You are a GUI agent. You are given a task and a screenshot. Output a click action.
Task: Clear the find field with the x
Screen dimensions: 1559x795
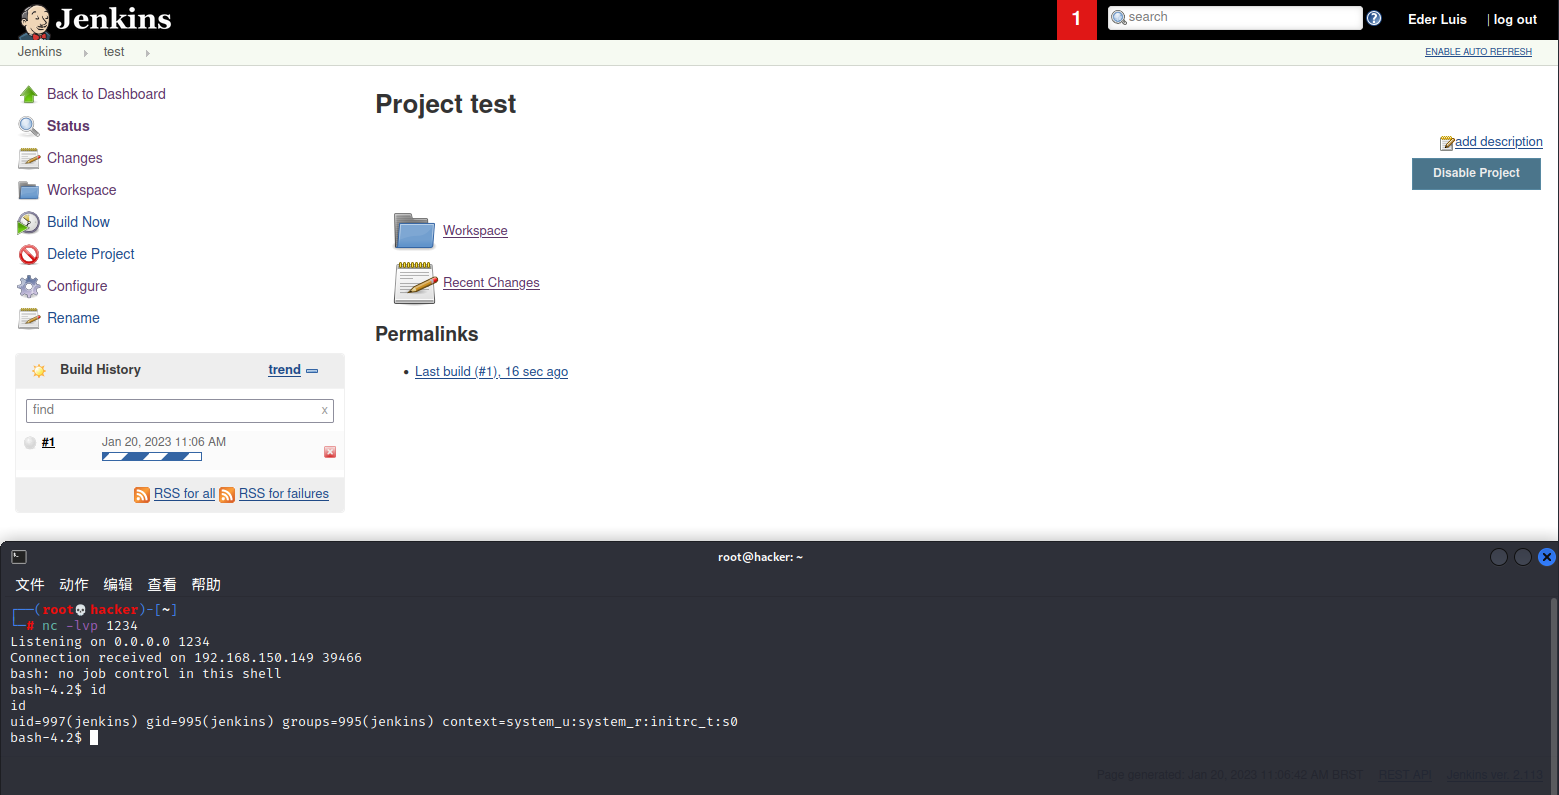[x=324, y=410]
